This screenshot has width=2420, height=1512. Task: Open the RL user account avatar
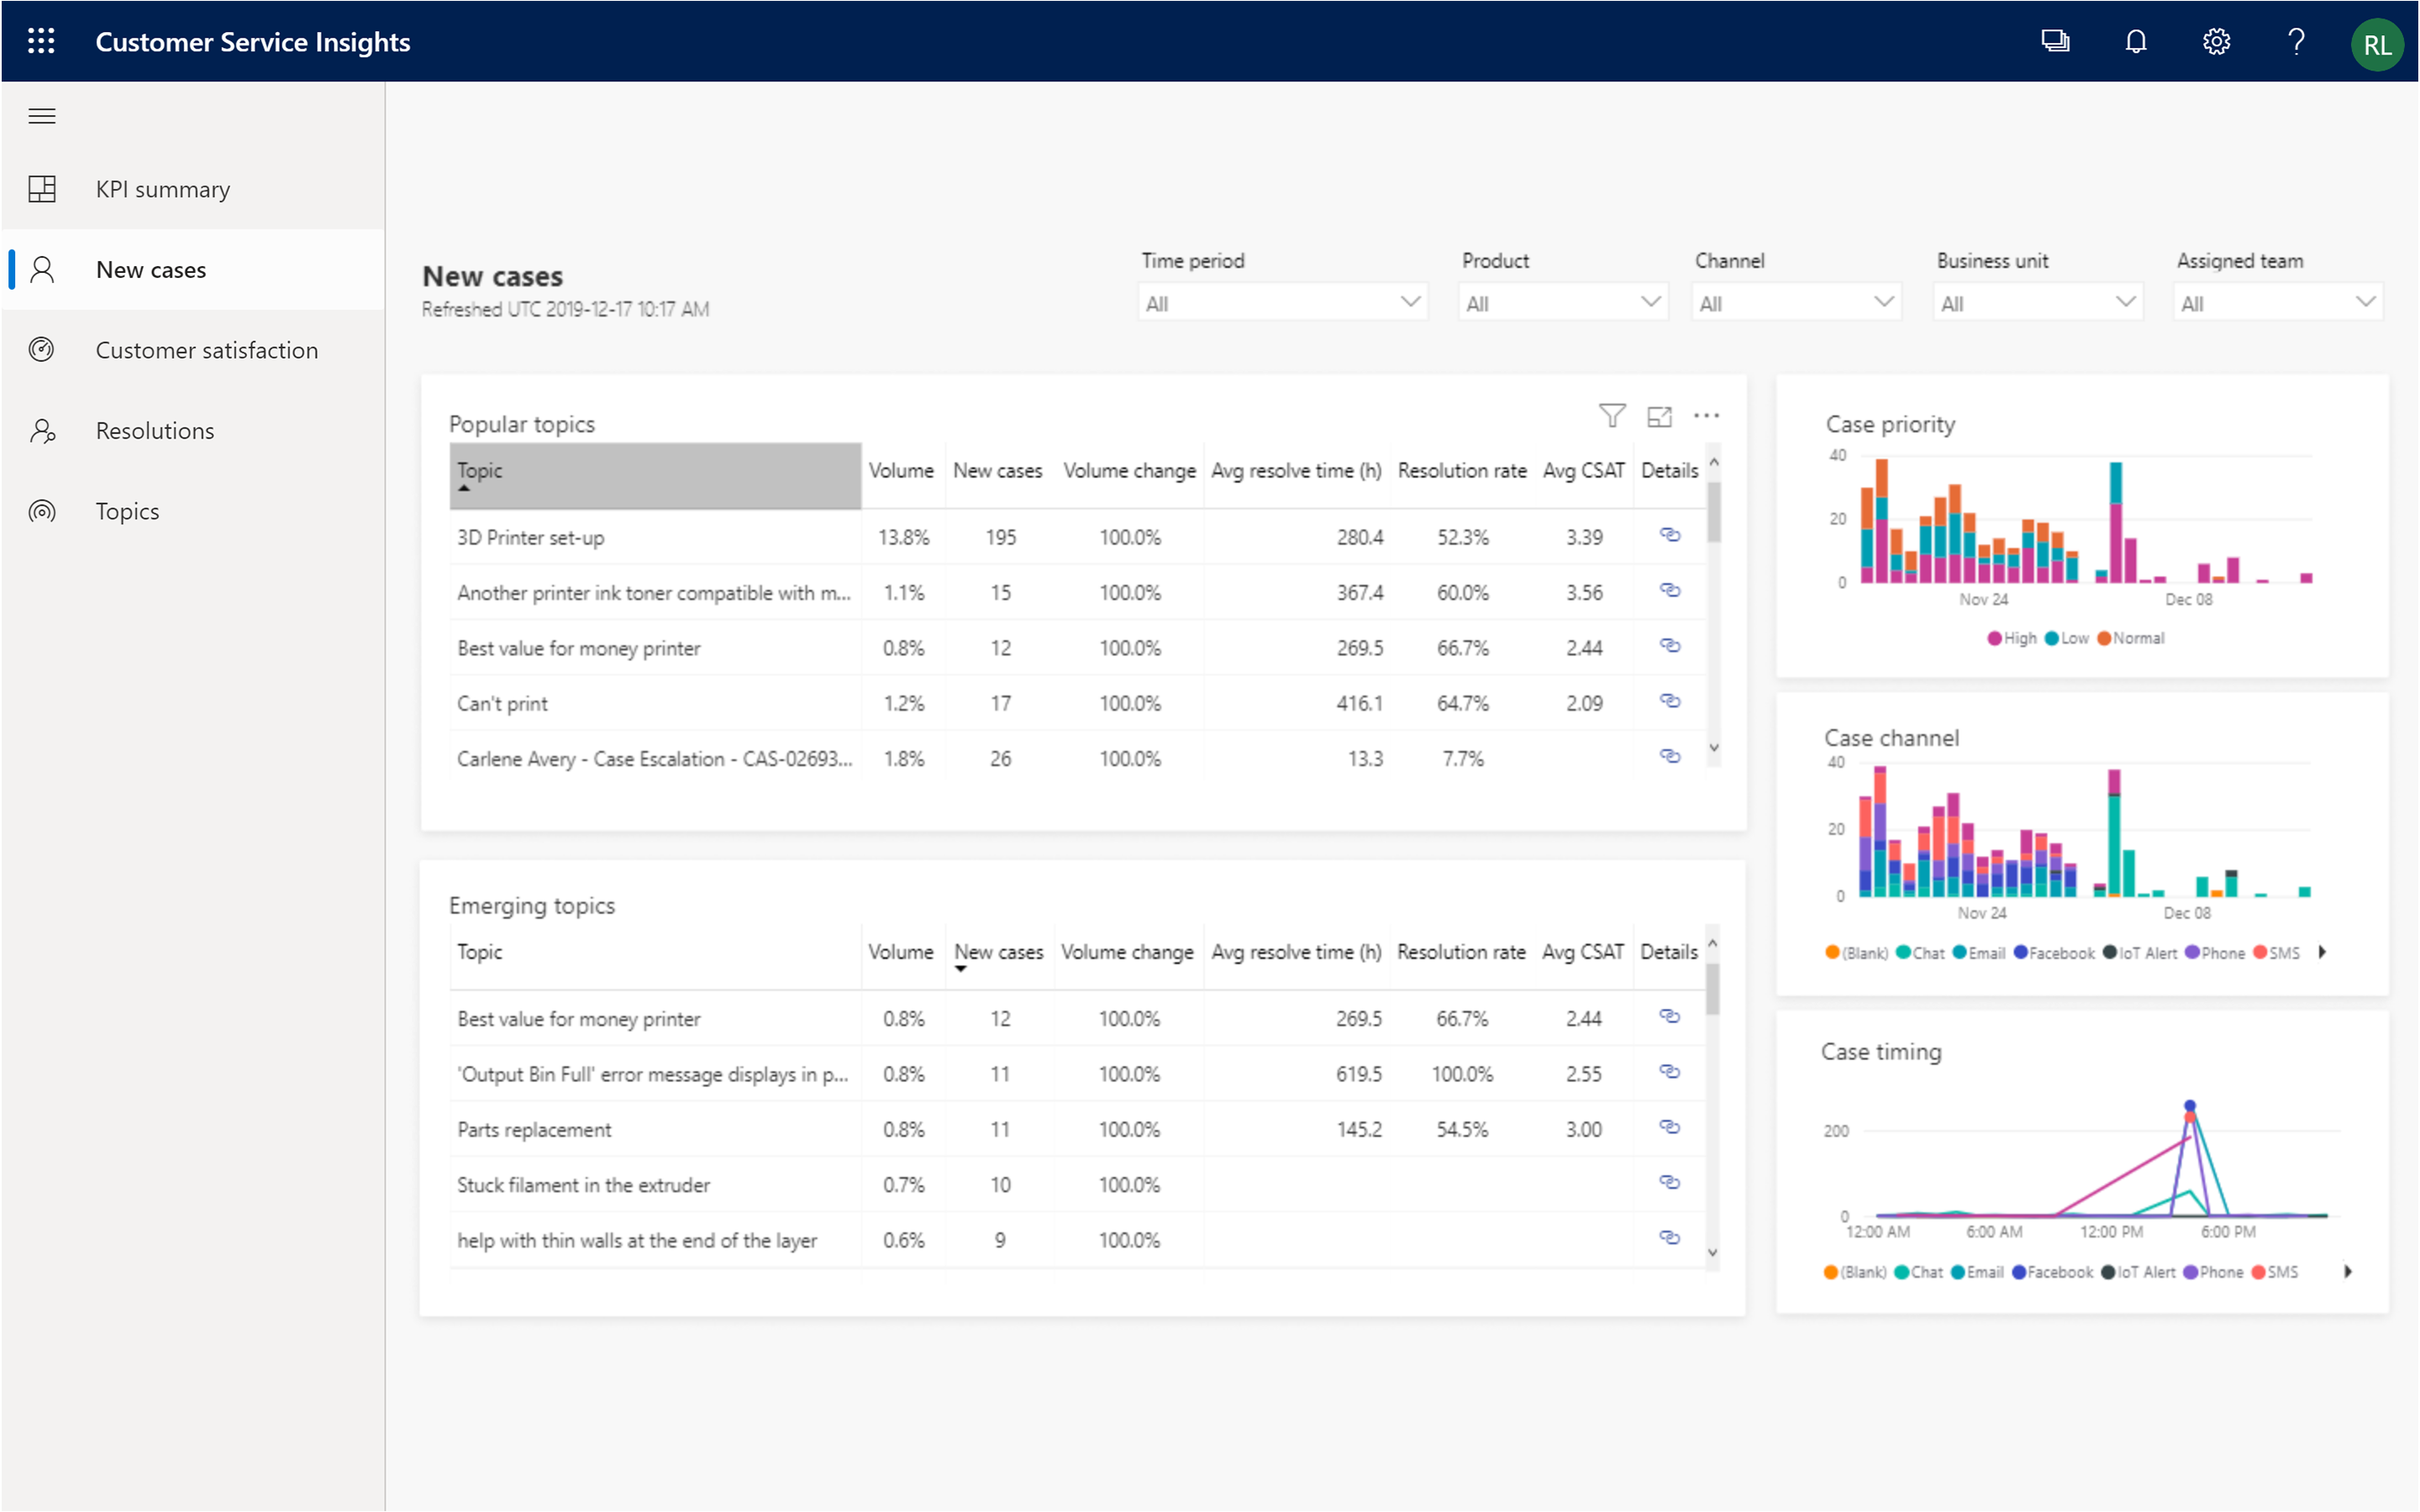pyautogui.click(x=2377, y=45)
